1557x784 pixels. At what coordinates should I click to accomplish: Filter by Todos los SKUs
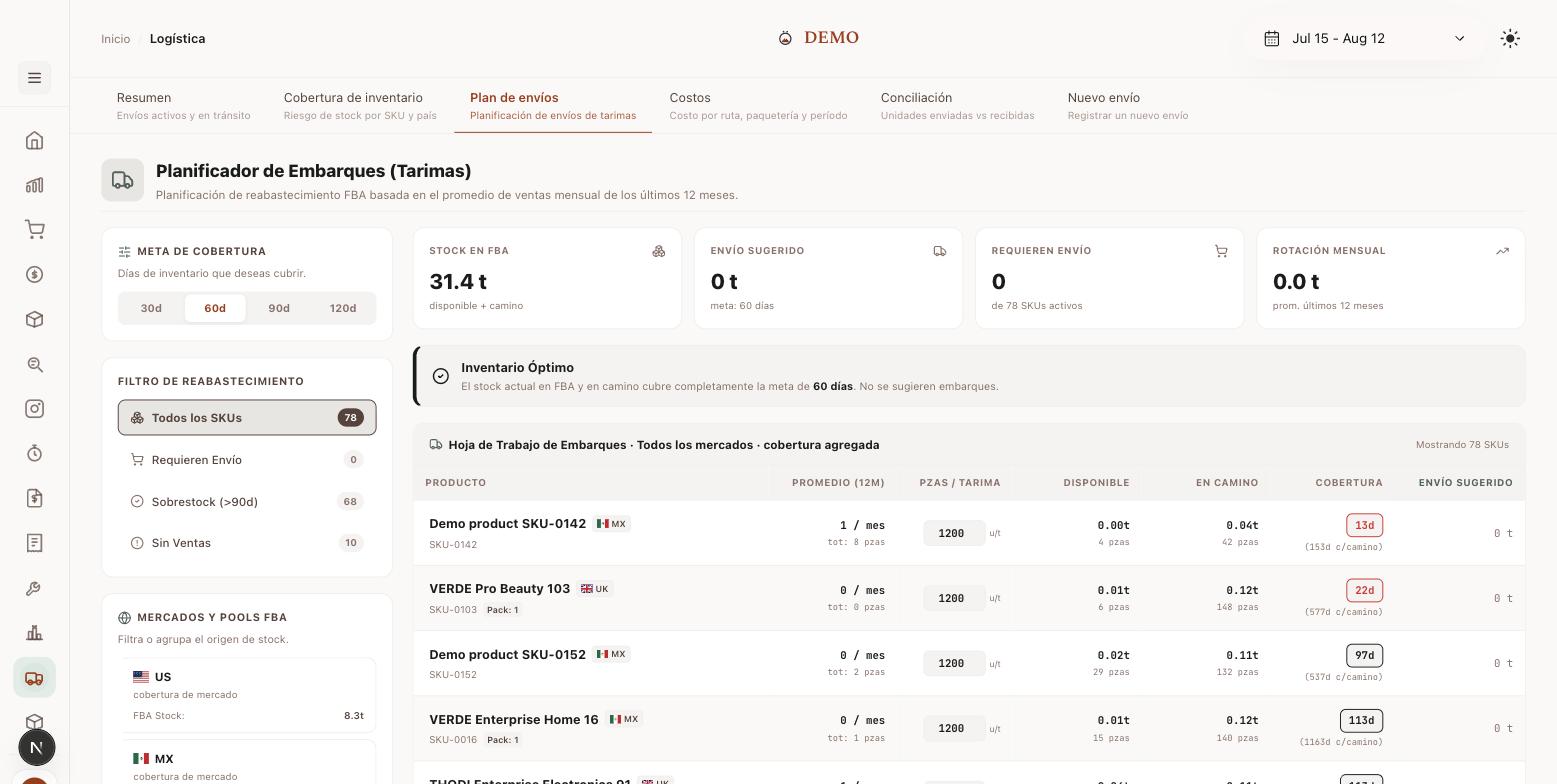tap(247, 418)
